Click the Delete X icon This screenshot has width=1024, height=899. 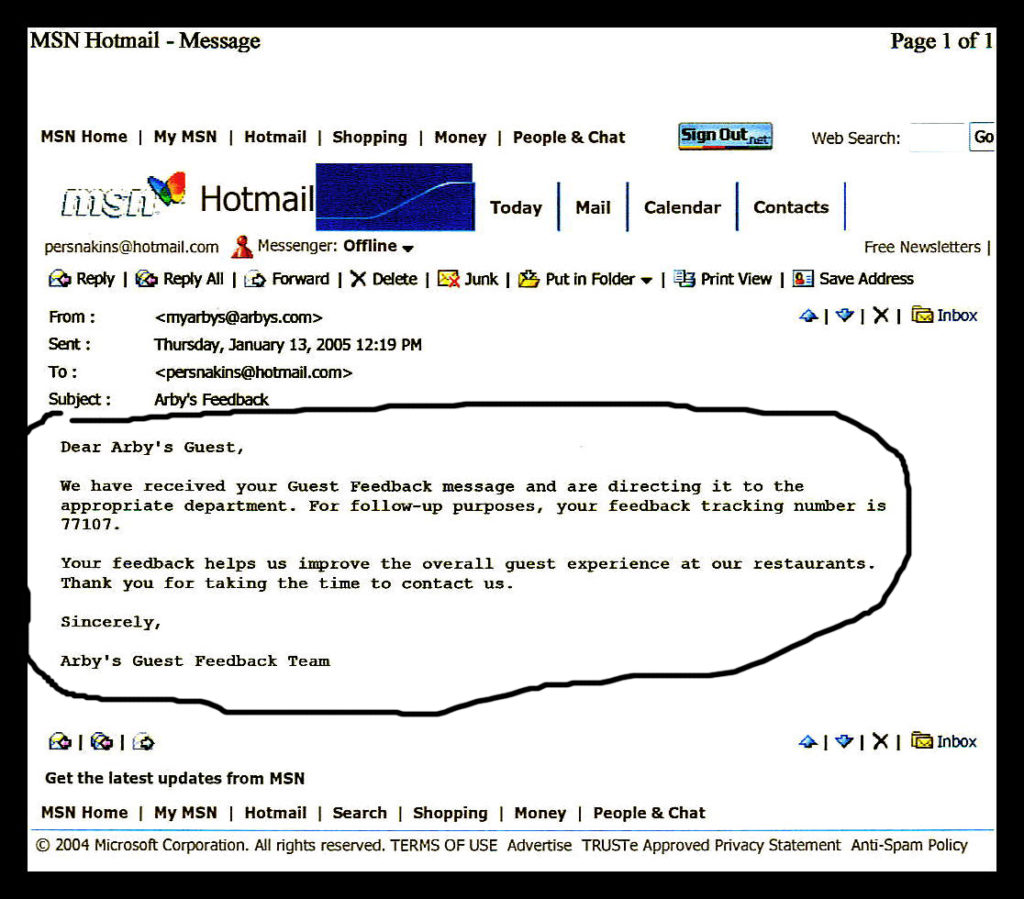358,279
